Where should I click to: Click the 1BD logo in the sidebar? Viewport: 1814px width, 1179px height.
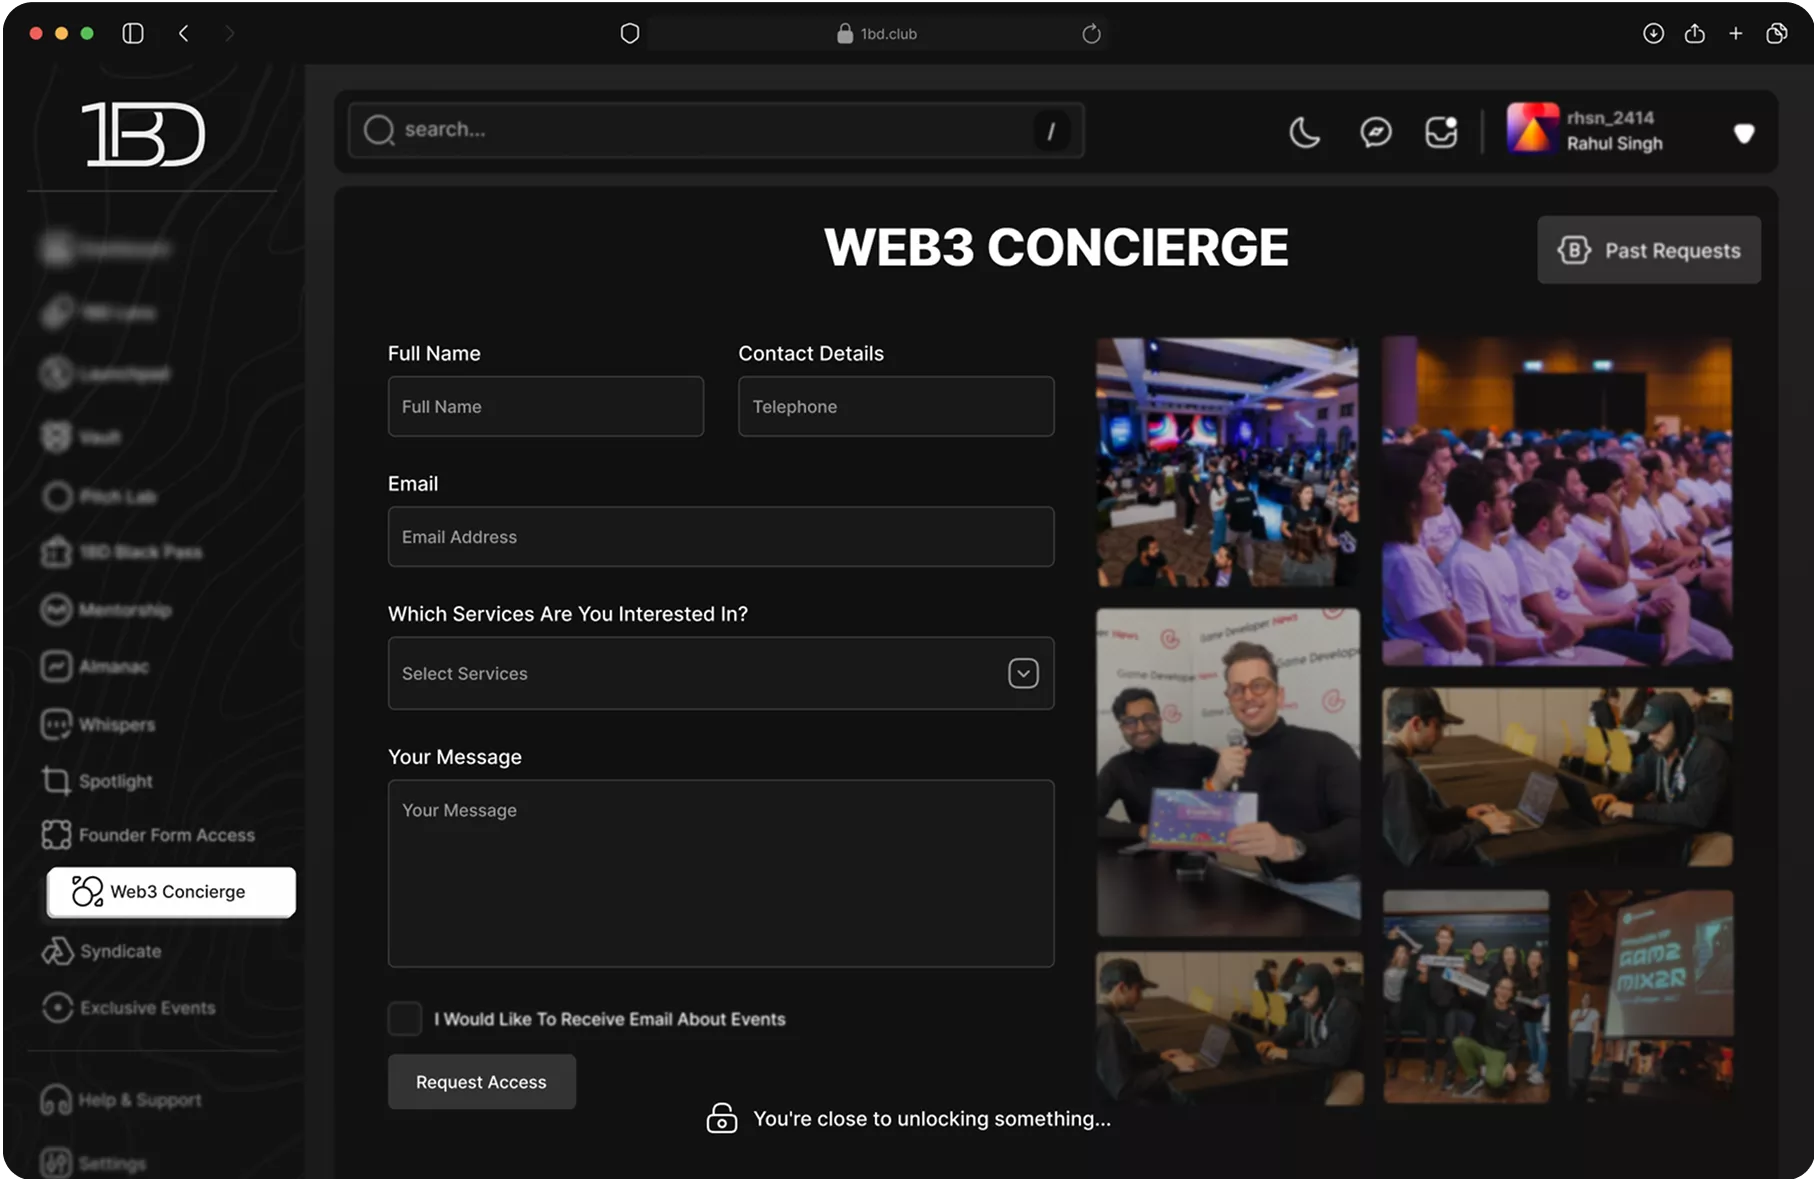[143, 134]
